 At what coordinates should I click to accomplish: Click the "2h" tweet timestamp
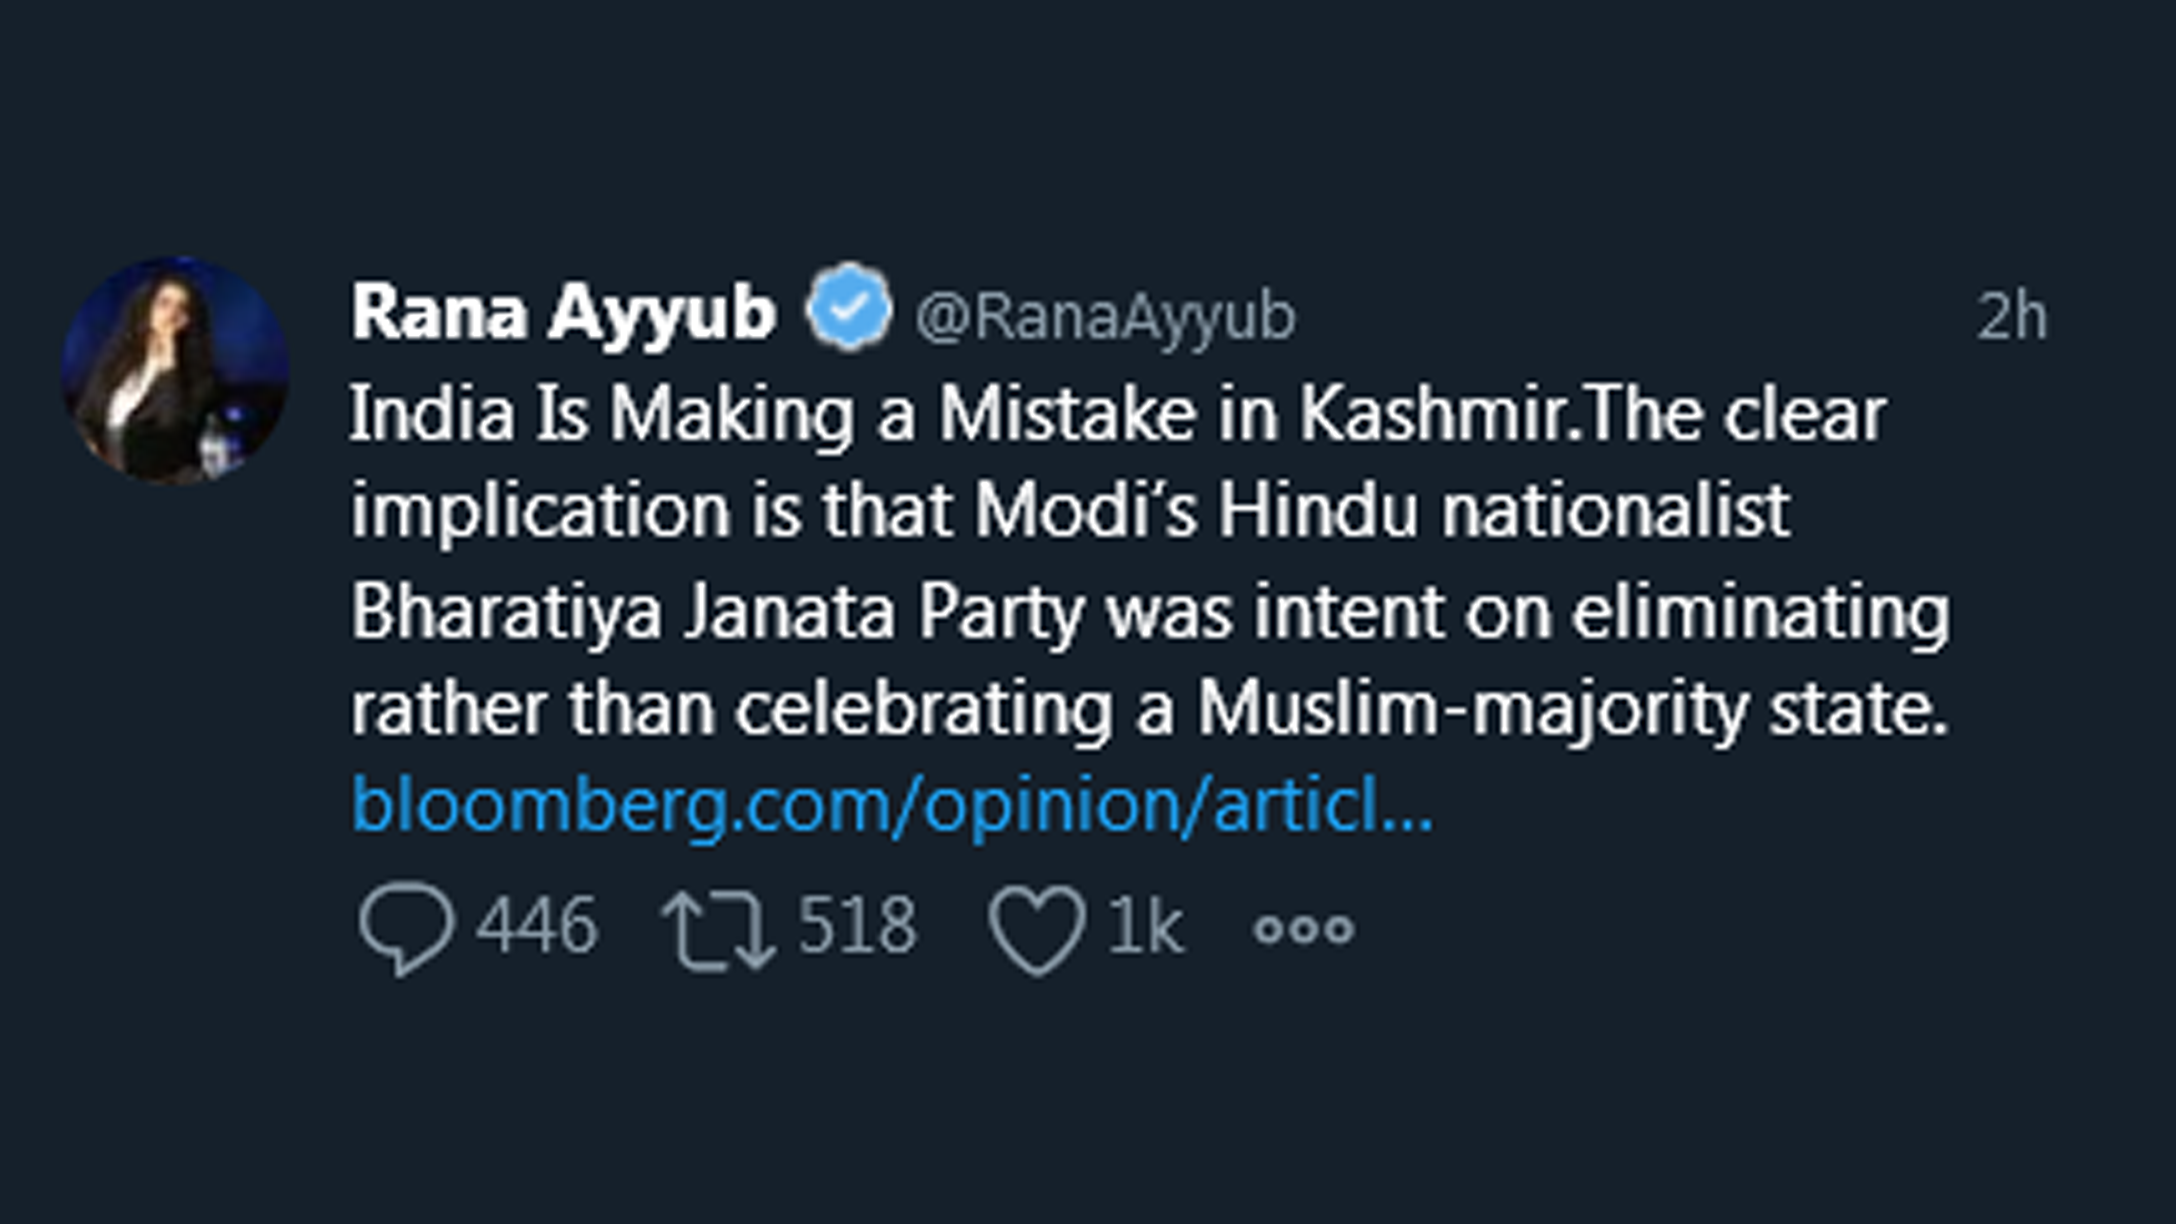[x=2011, y=316]
